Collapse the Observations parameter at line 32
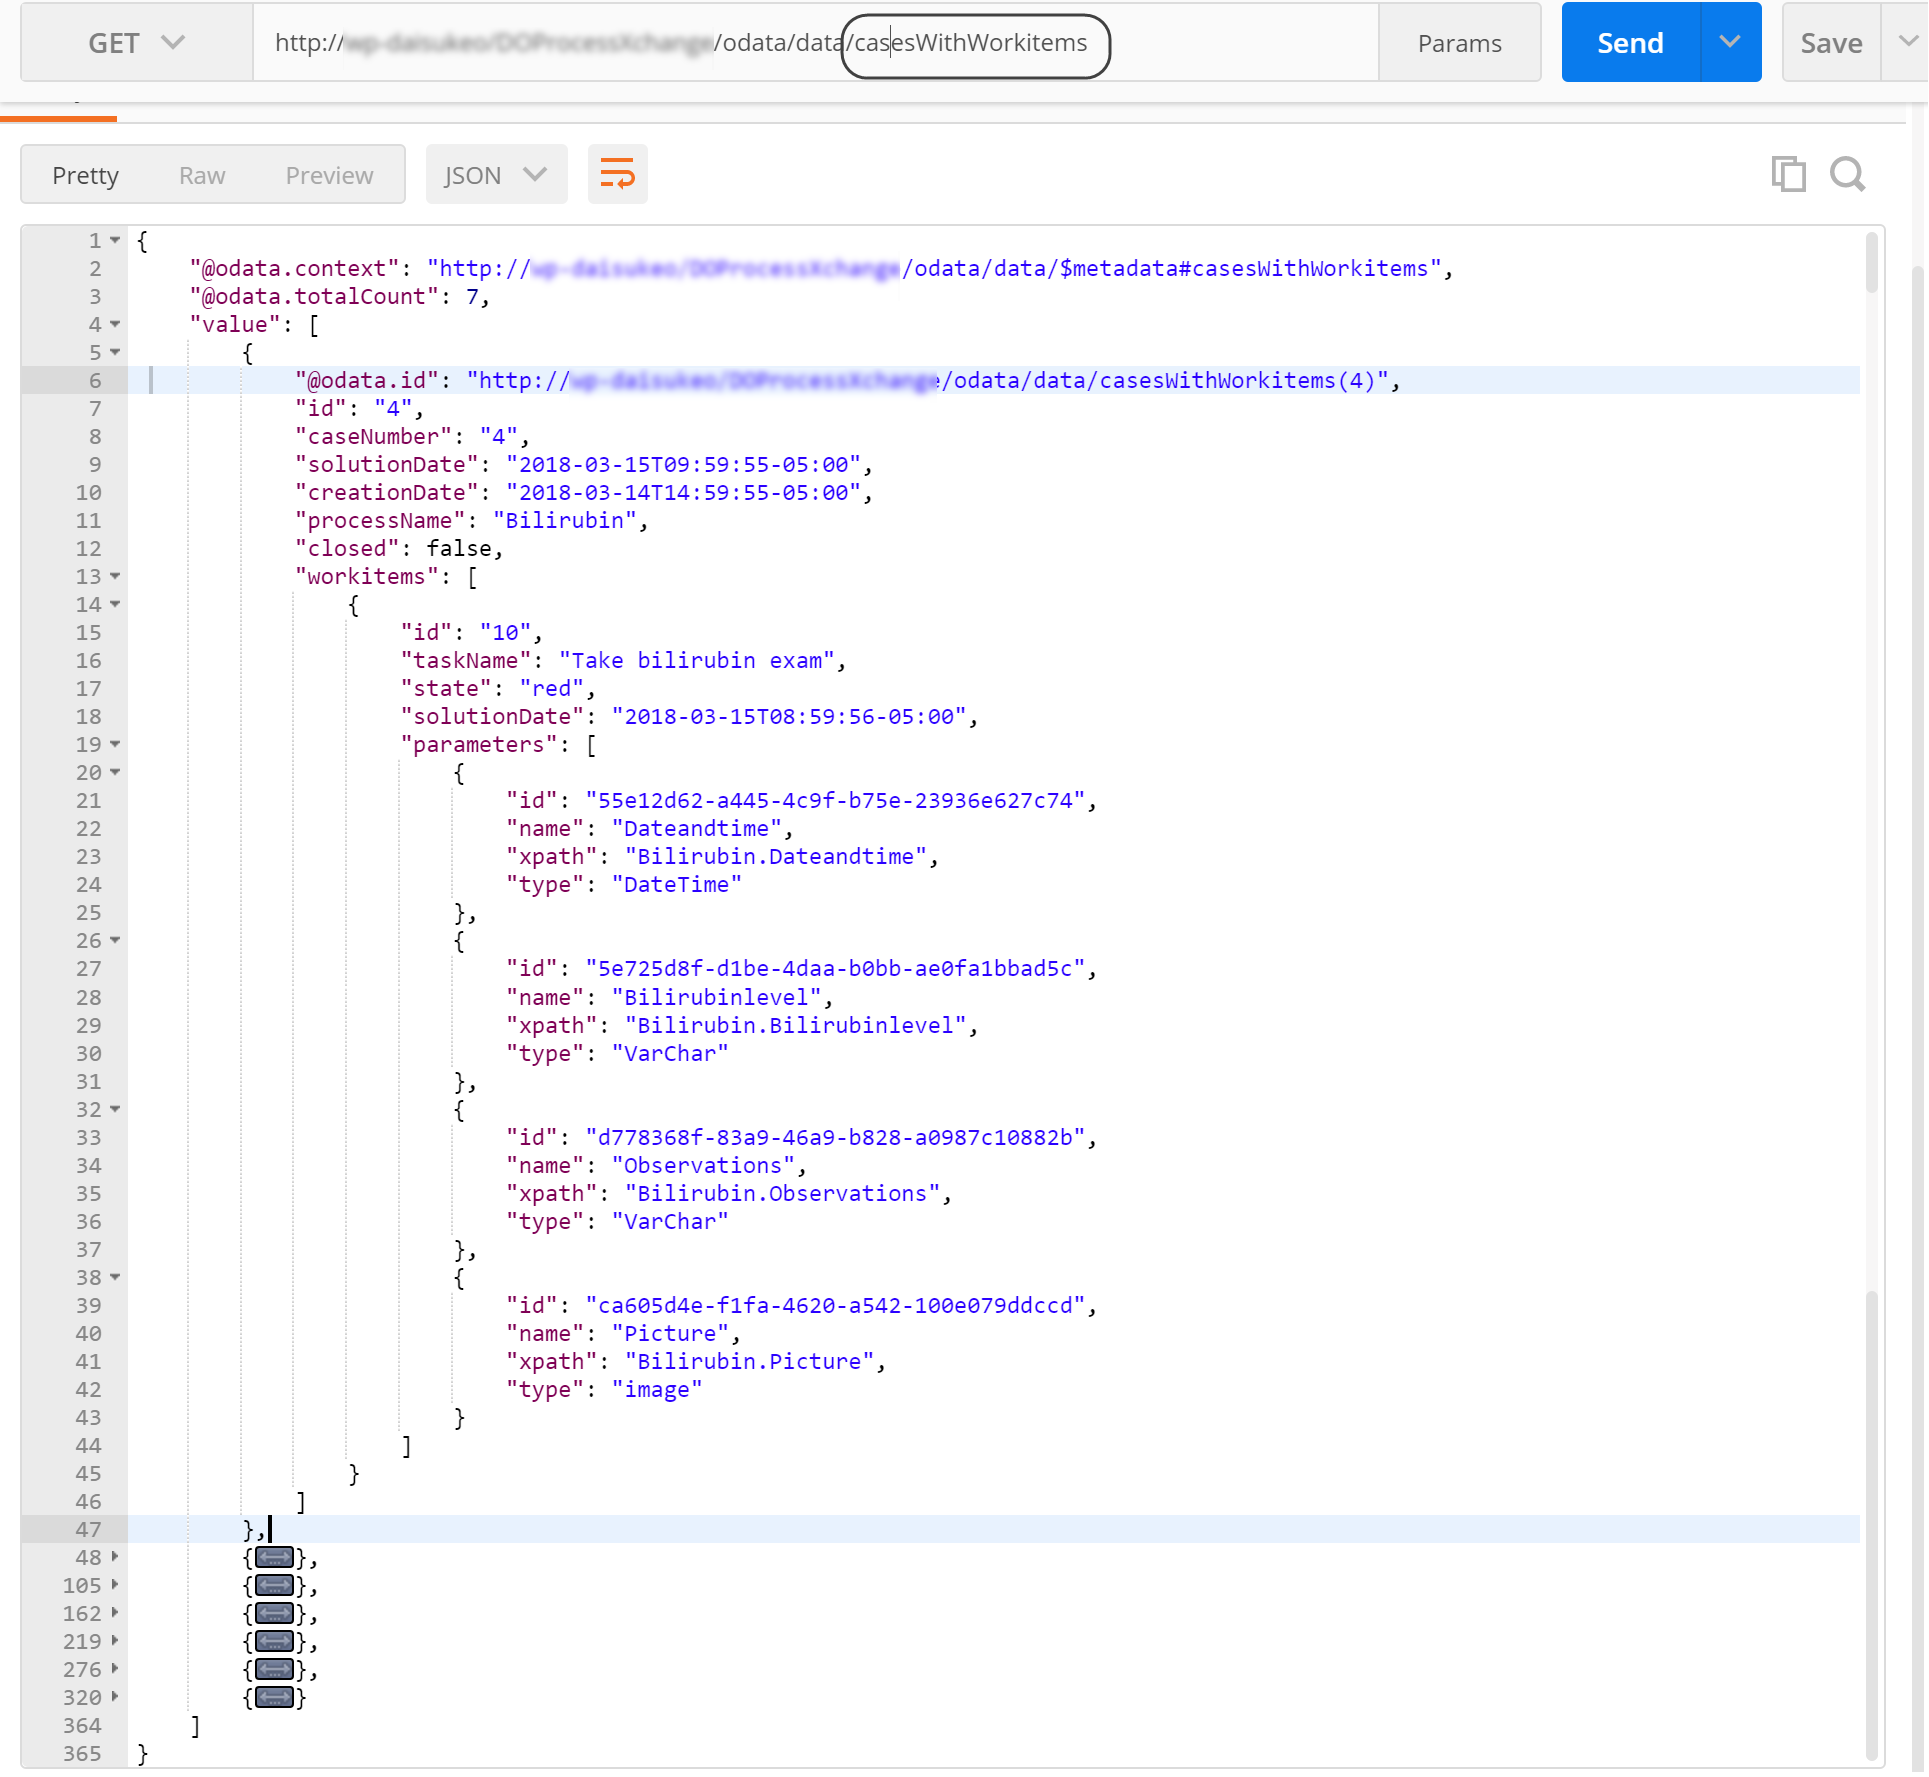The height and width of the screenshot is (1777, 1929). point(115,1109)
